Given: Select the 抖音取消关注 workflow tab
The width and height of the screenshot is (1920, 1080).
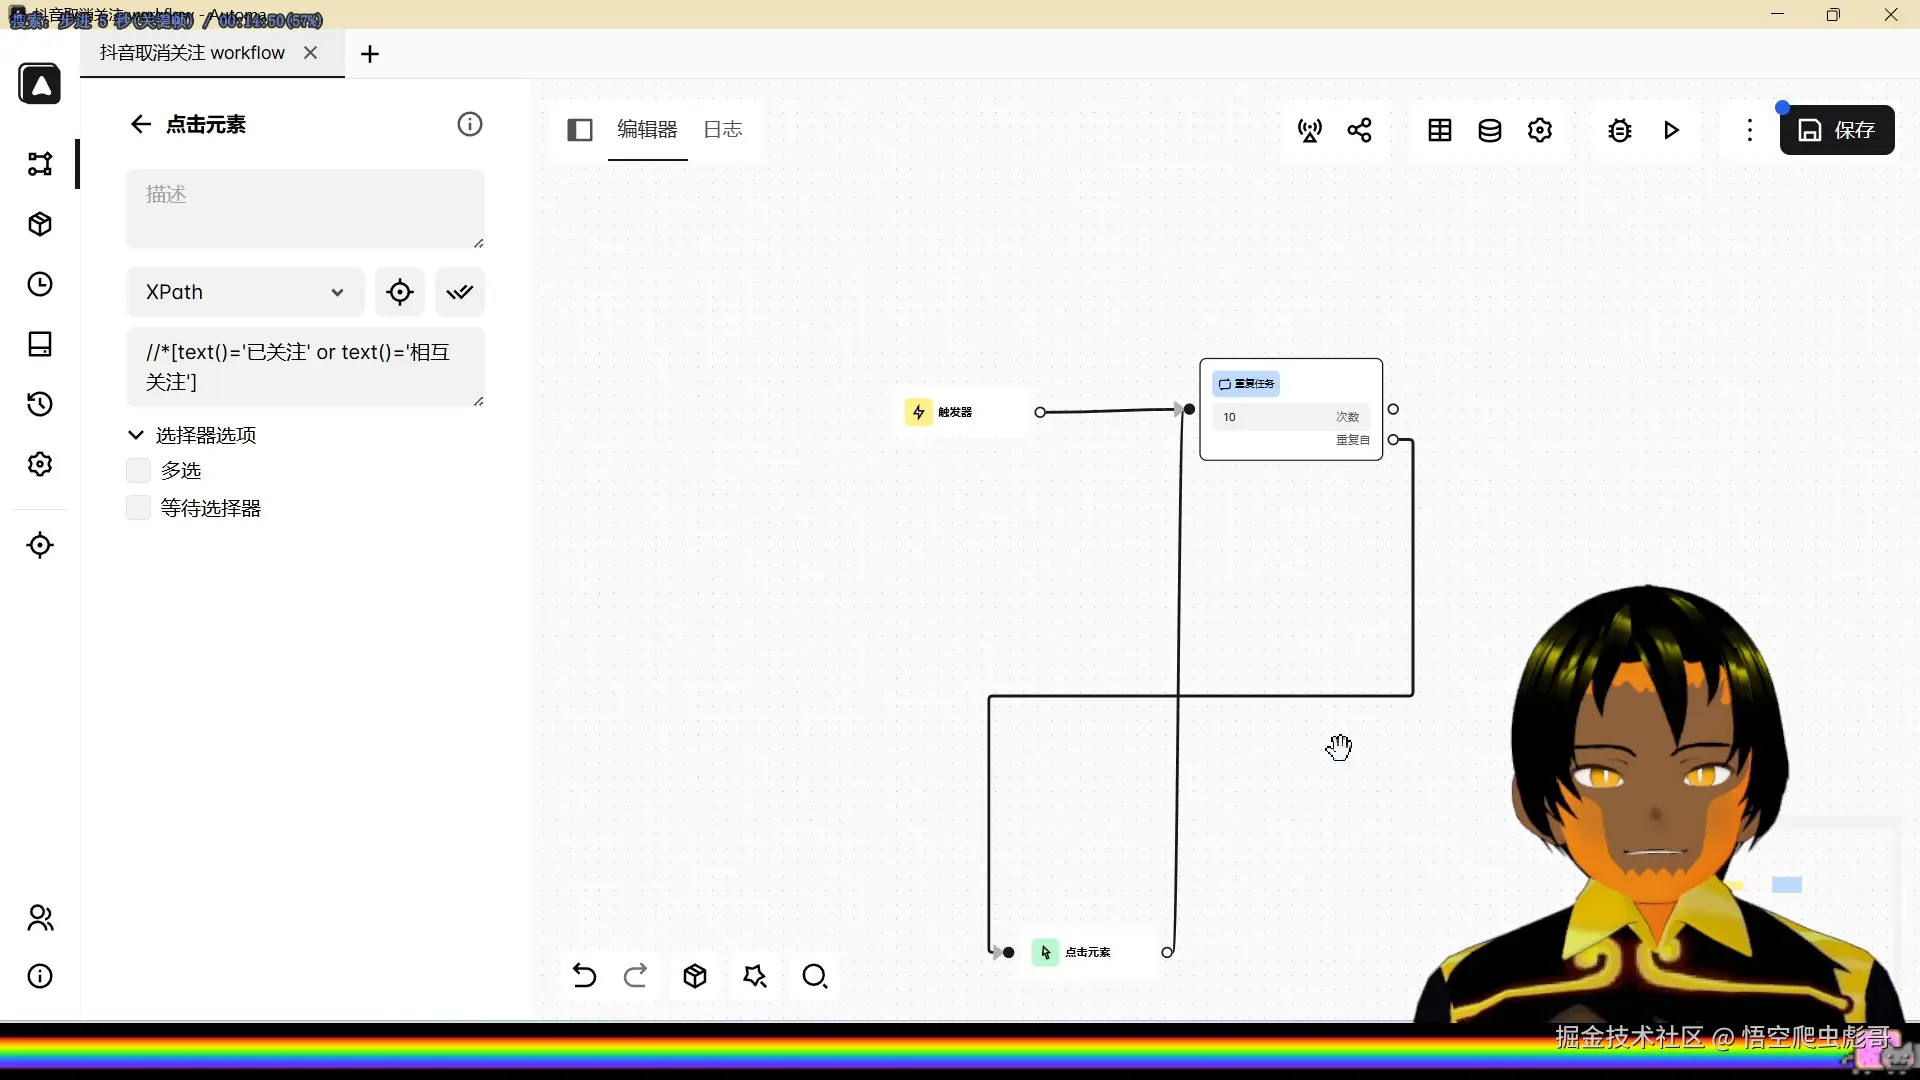Looking at the screenshot, I should (x=193, y=53).
